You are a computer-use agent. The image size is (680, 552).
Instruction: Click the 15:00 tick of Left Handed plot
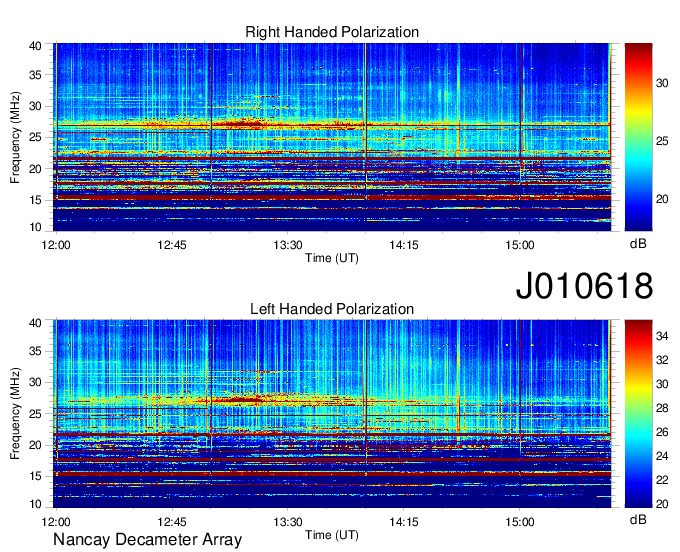coord(520,522)
